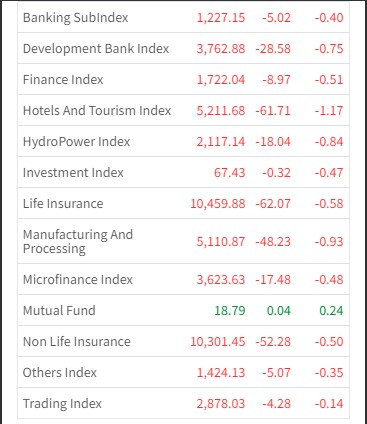Click Trading Index percent change -0.14
This screenshot has height=424, width=367.
click(329, 404)
